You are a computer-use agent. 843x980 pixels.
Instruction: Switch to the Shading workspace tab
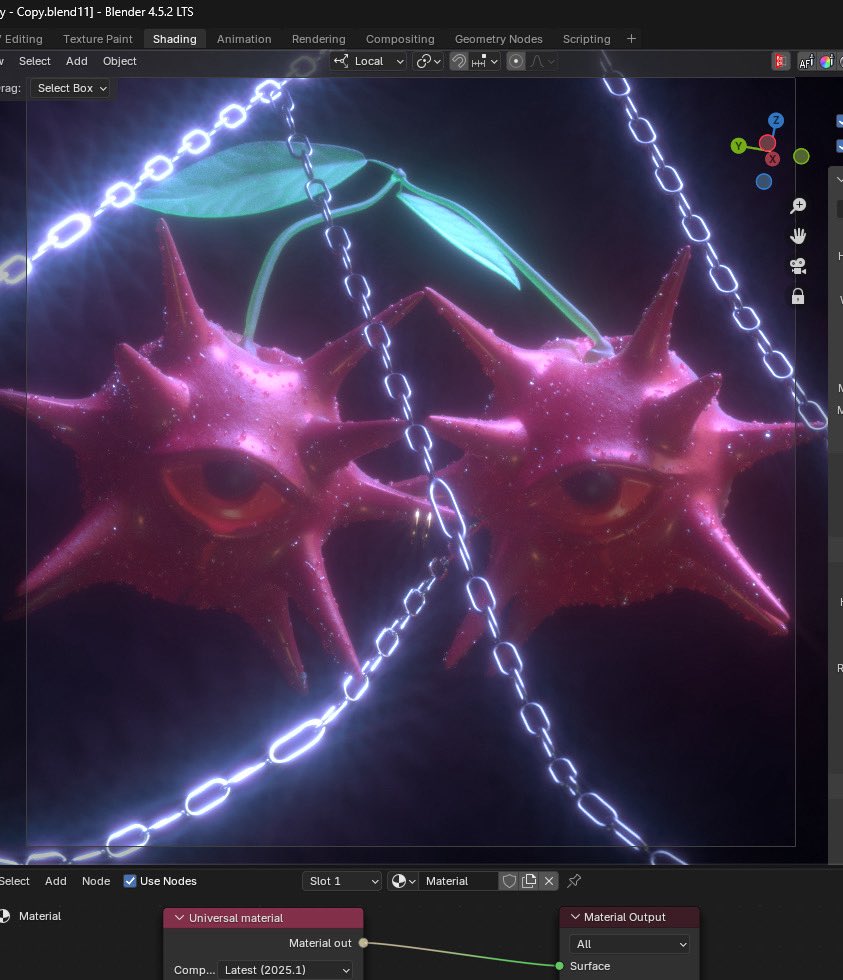tap(174, 39)
